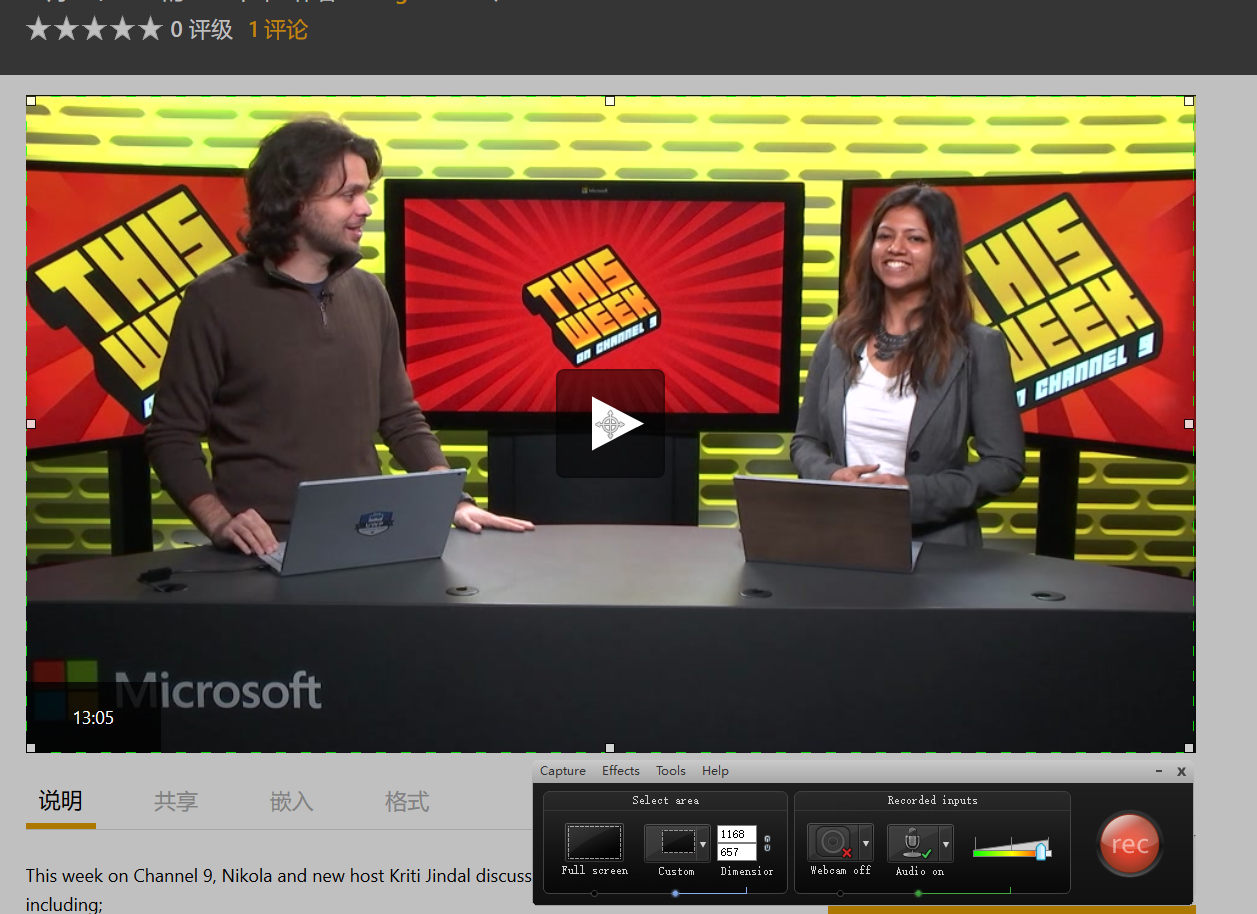Click the 13:05 video duration label
Image resolution: width=1257 pixels, height=914 pixels.
point(93,717)
